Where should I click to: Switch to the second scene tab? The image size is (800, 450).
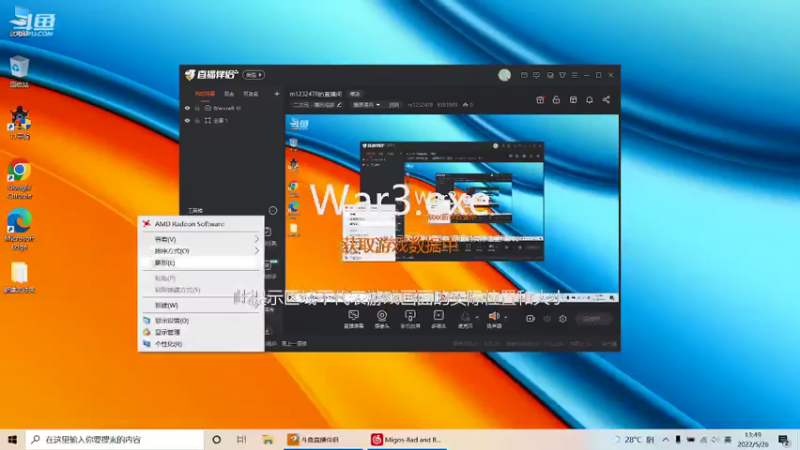229,94
